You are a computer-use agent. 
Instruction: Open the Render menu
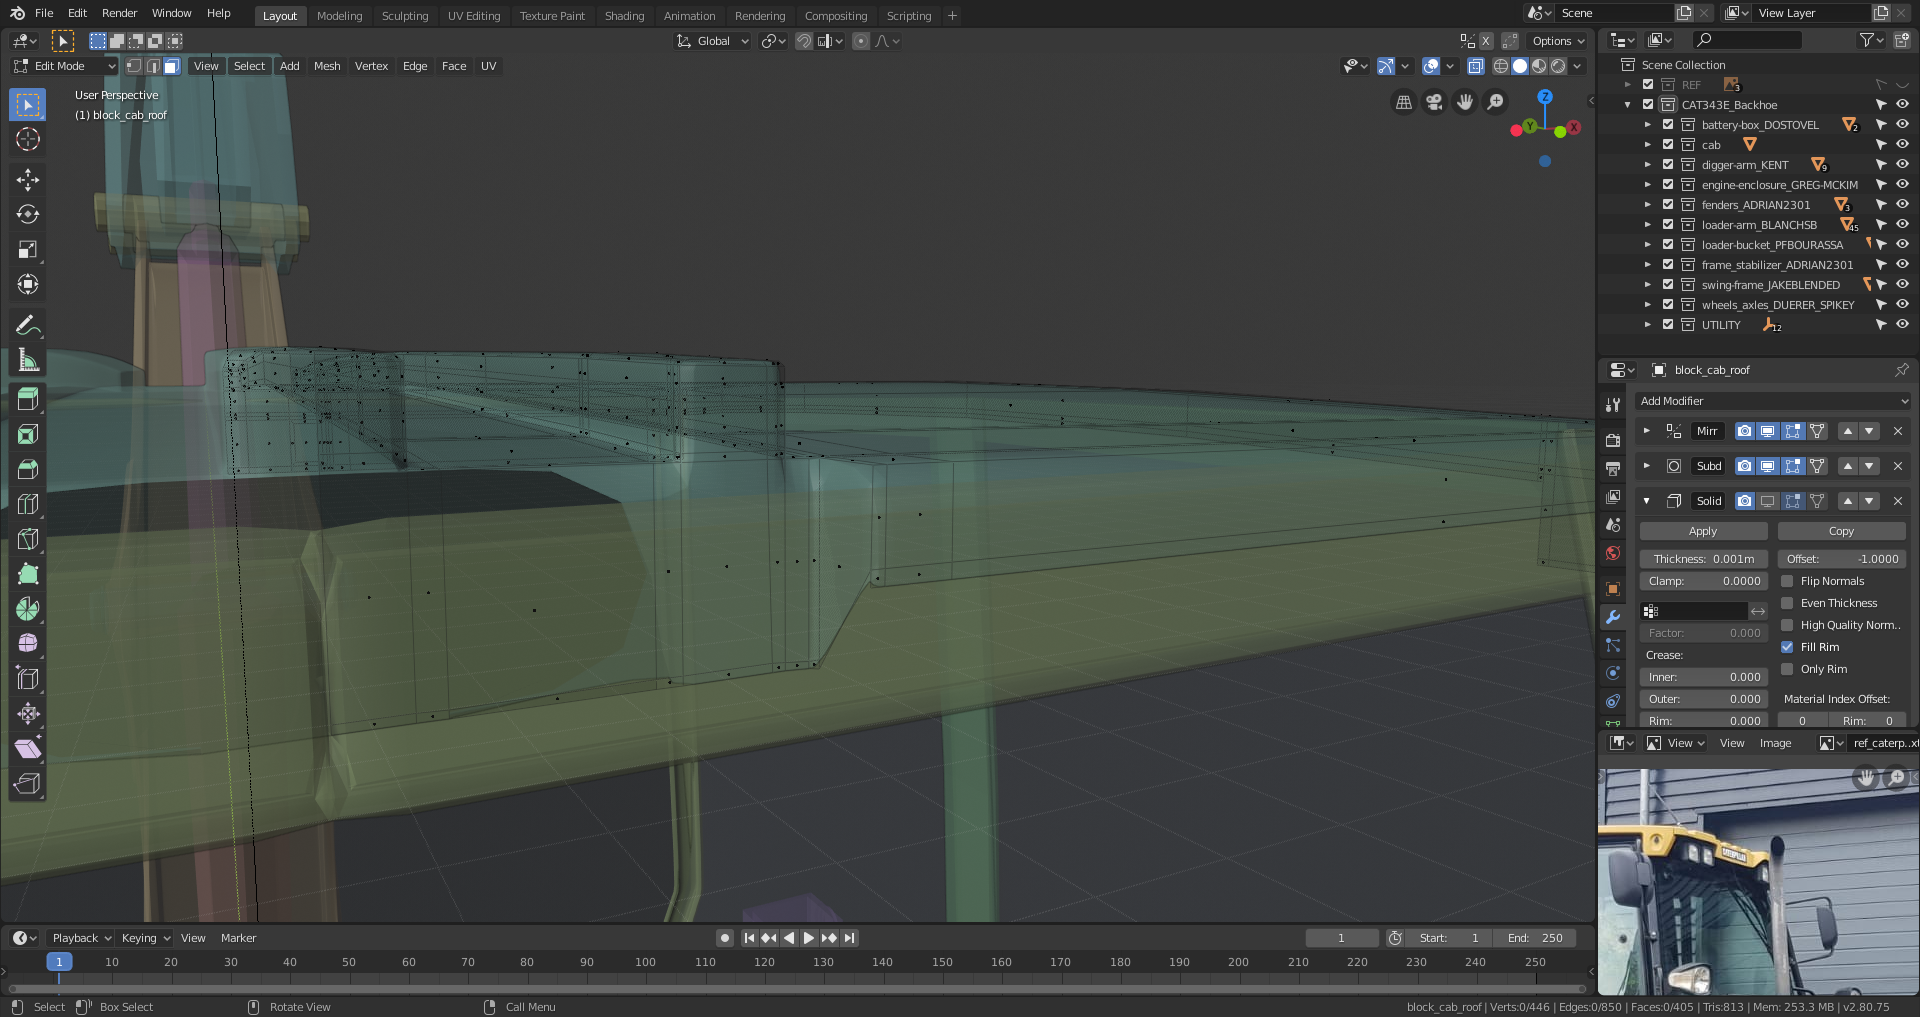tap(119, 13)
